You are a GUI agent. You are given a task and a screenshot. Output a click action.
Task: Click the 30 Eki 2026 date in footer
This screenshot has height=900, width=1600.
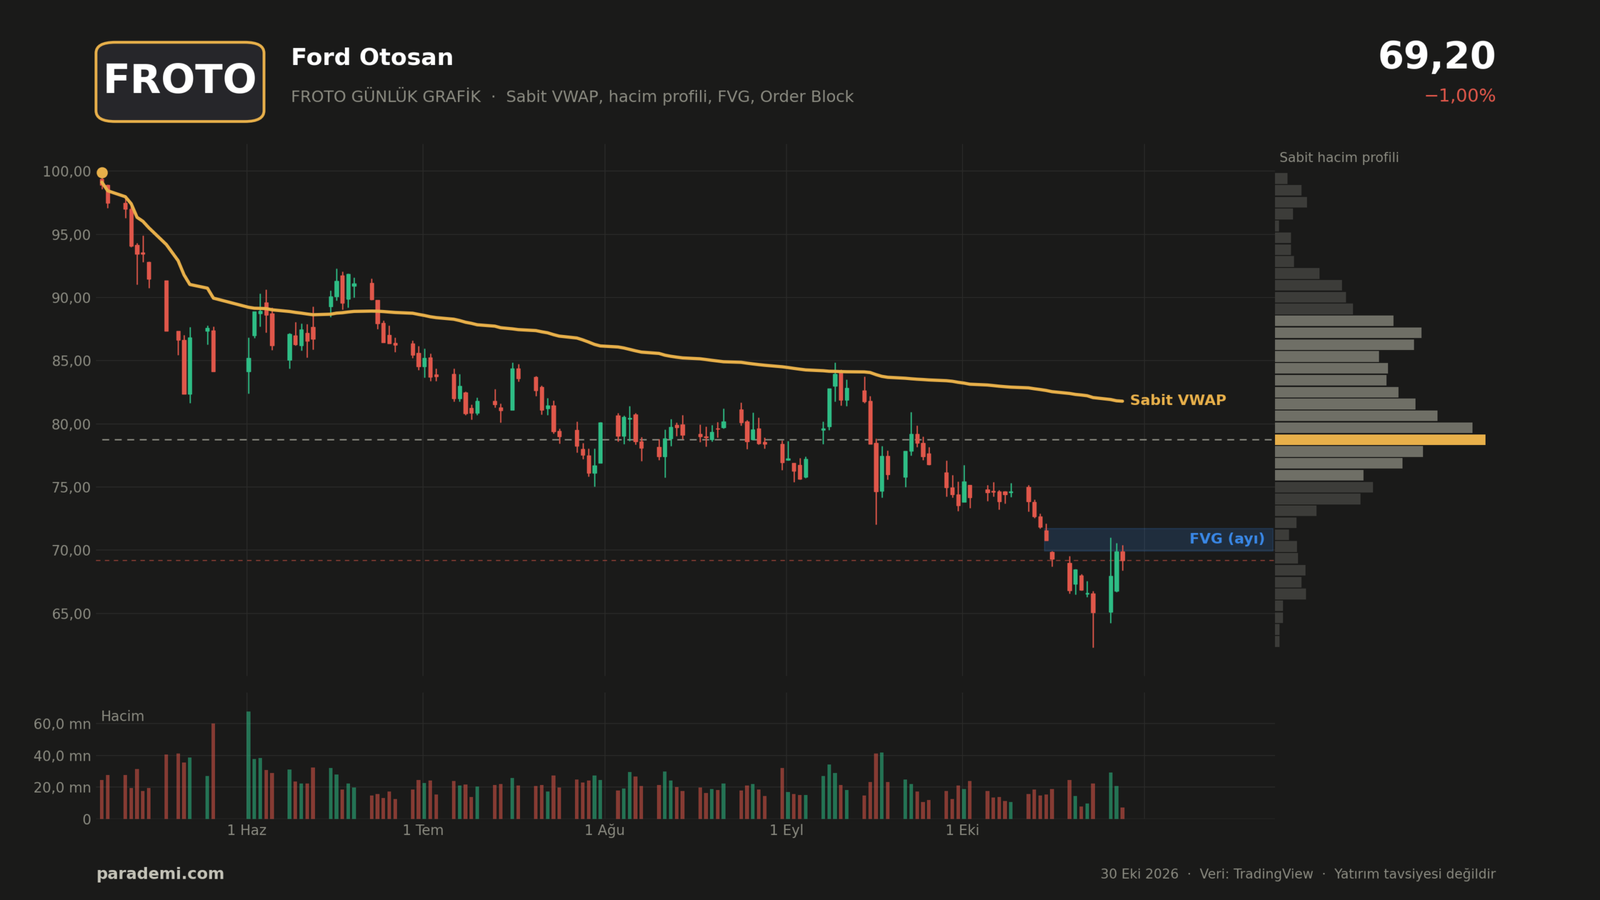[x=1139, y=874]
